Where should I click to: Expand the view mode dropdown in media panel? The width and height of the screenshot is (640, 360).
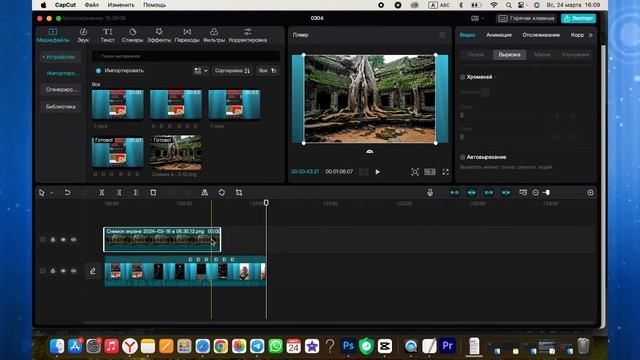pos(201,71)
